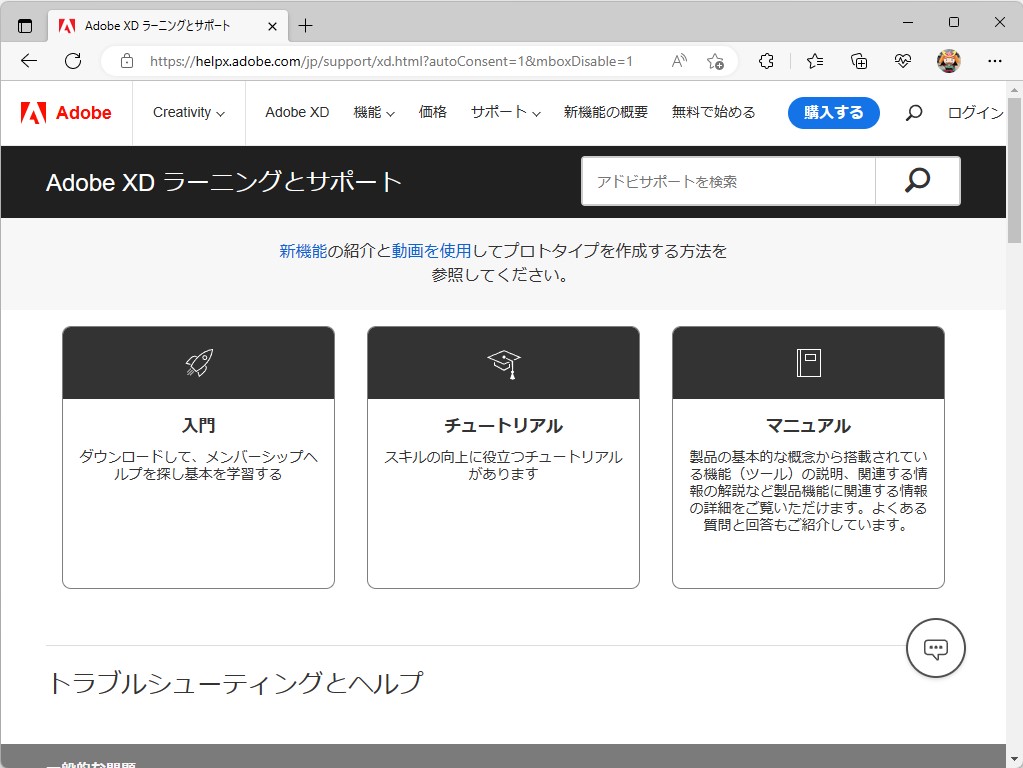Click ログイン in the header
The width and height of the screenshot is (1023, 768).
click(974, 113)
